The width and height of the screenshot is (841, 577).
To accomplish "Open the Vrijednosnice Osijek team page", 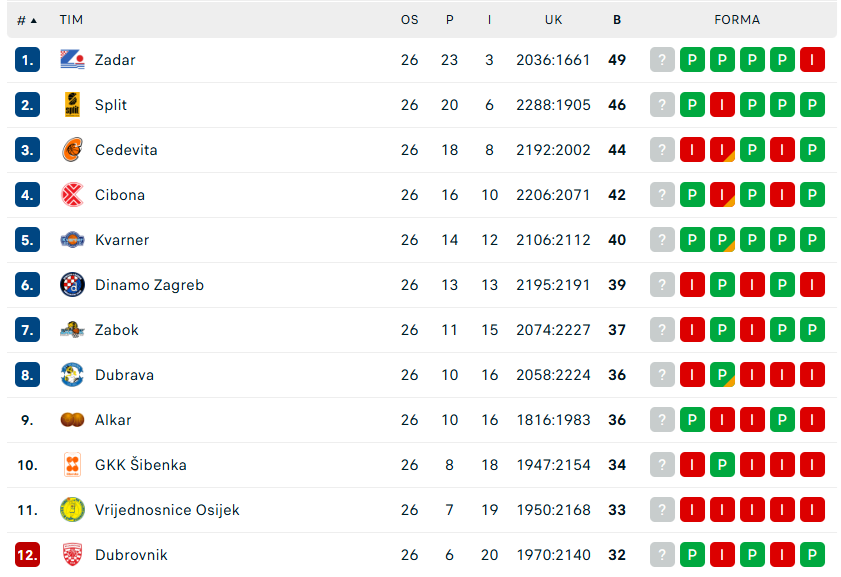I will pyautogui.click(x=167, y=510).
